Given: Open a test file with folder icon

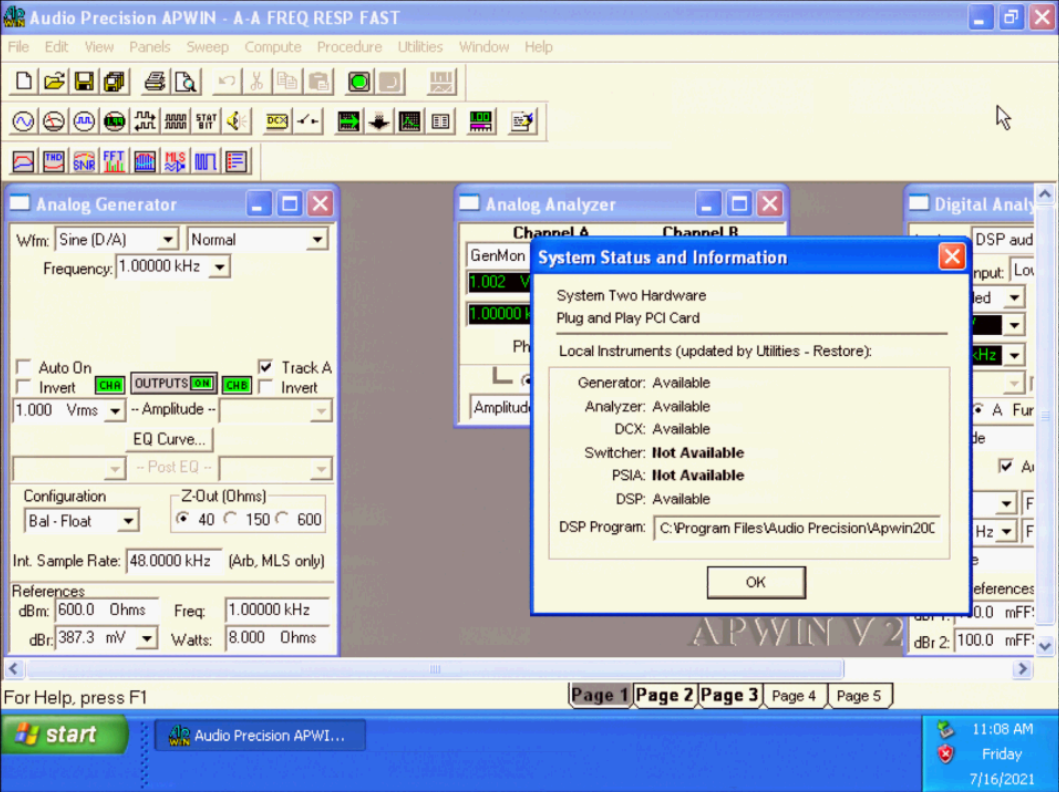Looking at the screenshot, I should pos(54,82).
